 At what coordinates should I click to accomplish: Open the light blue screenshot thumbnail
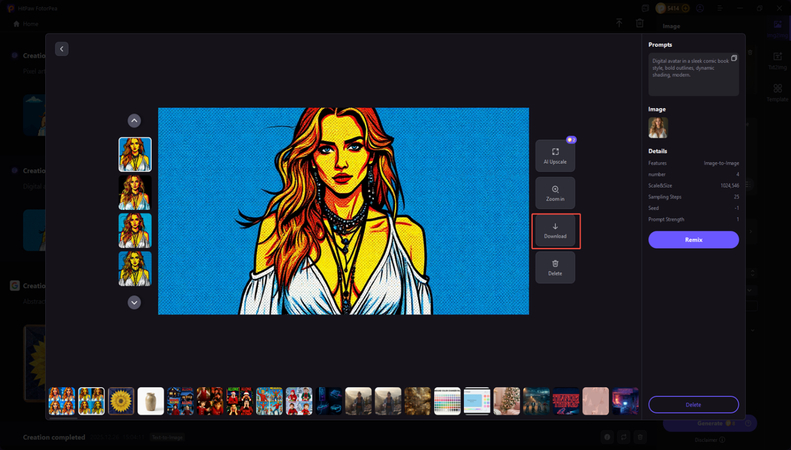477,401
